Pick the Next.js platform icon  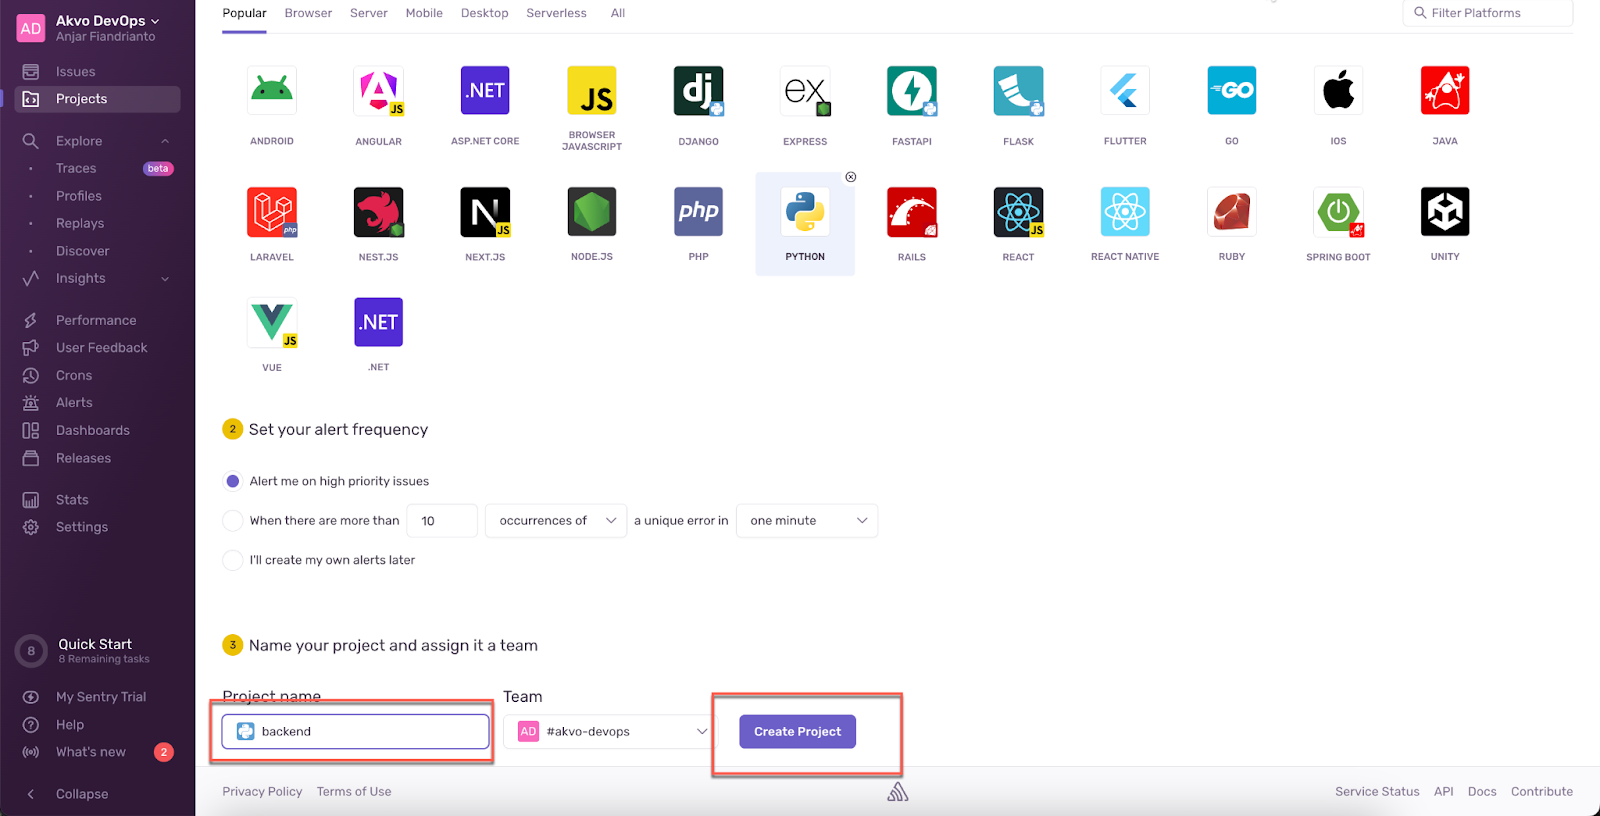(485, 212)
